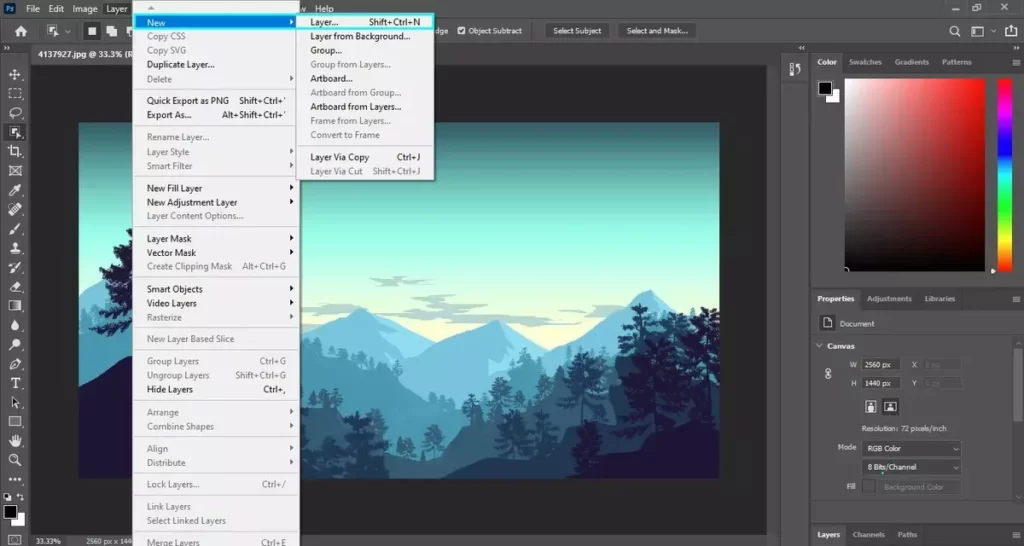Select the Rectangular Marquee tool
1024x546 pixels.
[15, 93]
